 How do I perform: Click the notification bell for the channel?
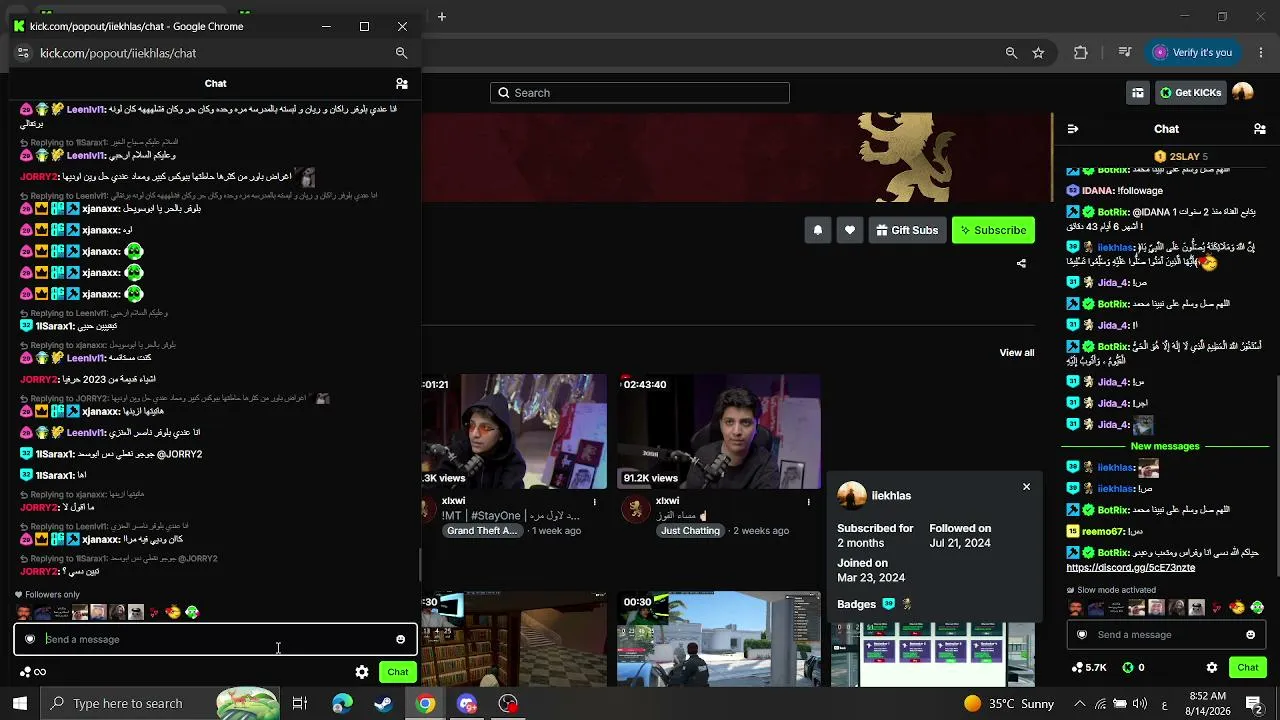(x=818, y=230)
